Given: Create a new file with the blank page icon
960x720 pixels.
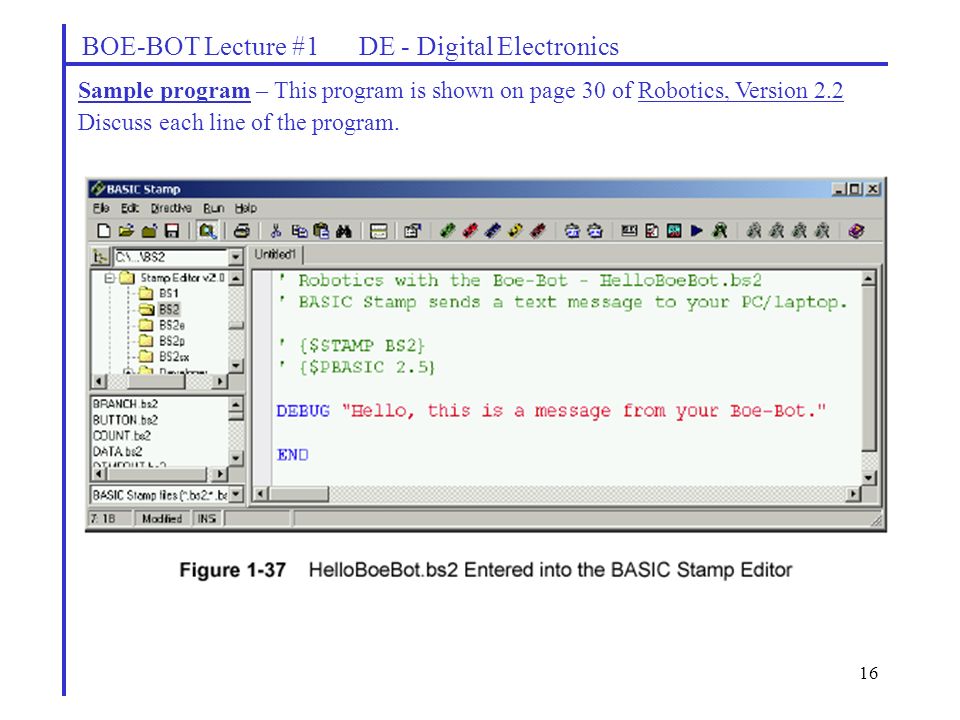Looking at the screenshot, I should click(x=104, y=231).
